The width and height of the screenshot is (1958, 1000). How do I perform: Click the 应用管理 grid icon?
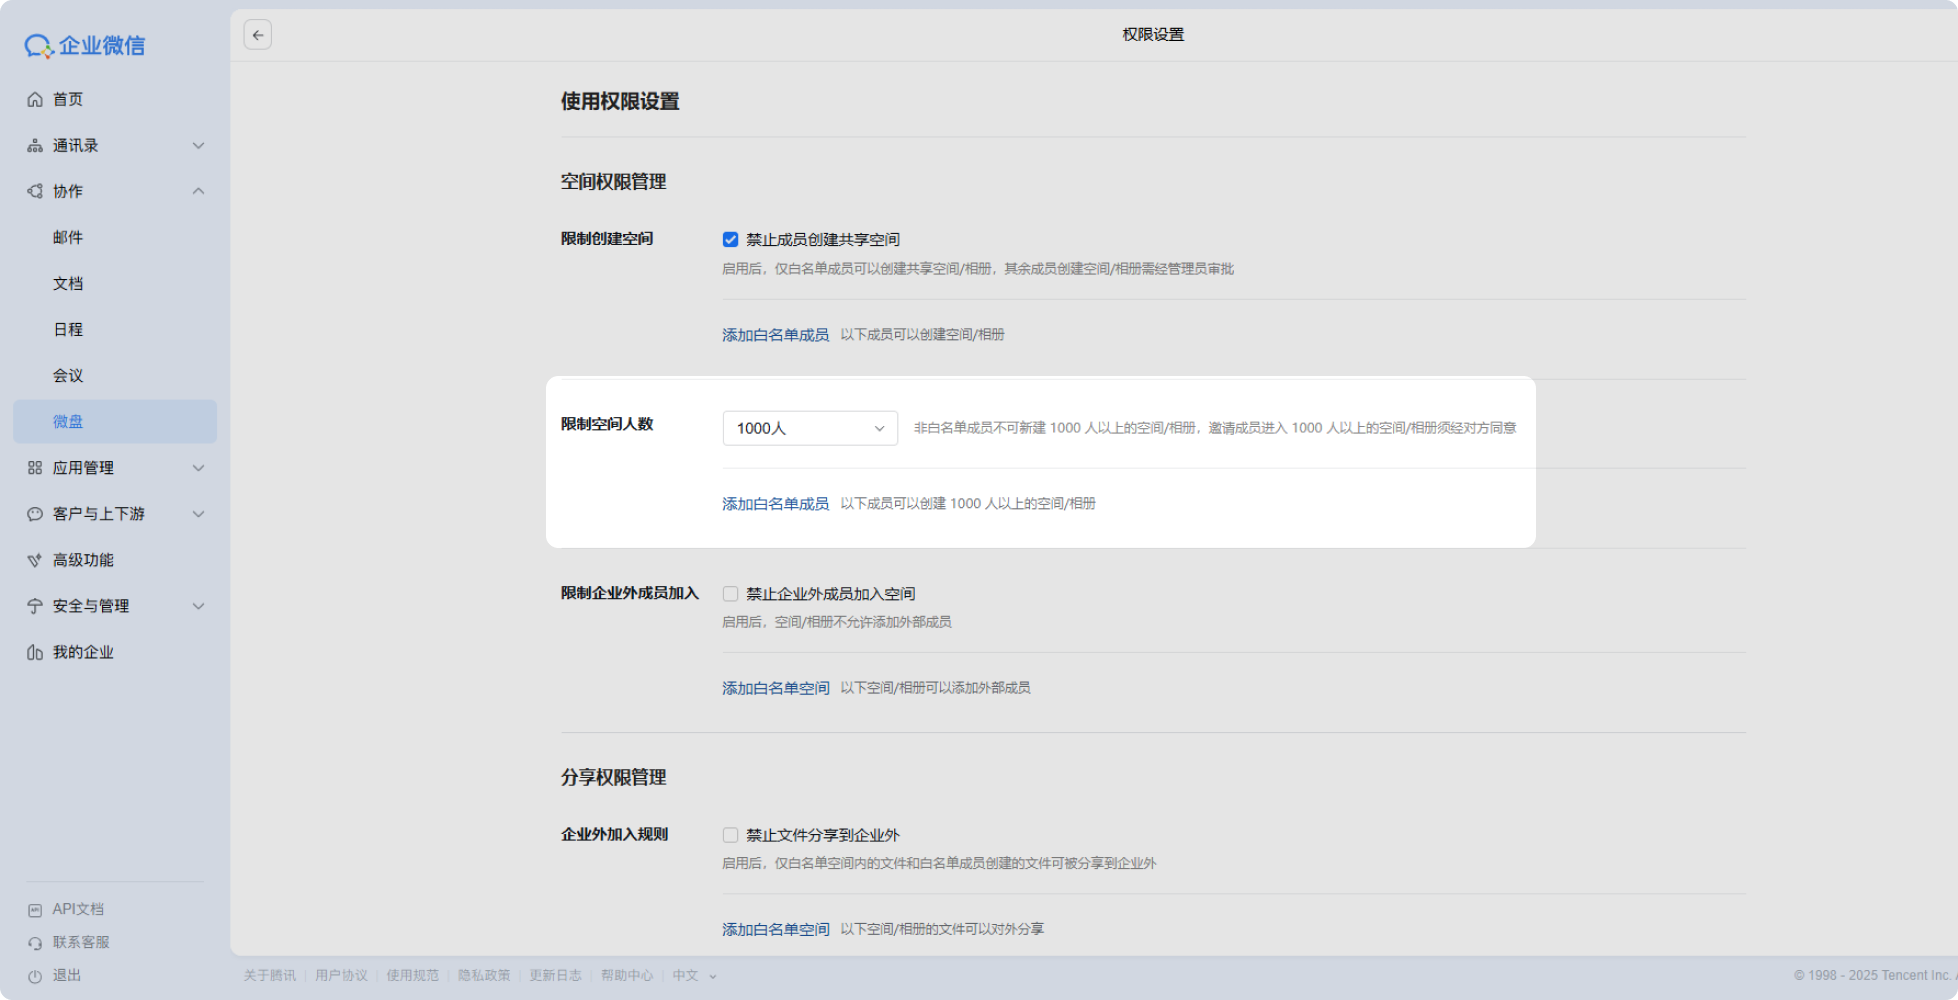35,468
